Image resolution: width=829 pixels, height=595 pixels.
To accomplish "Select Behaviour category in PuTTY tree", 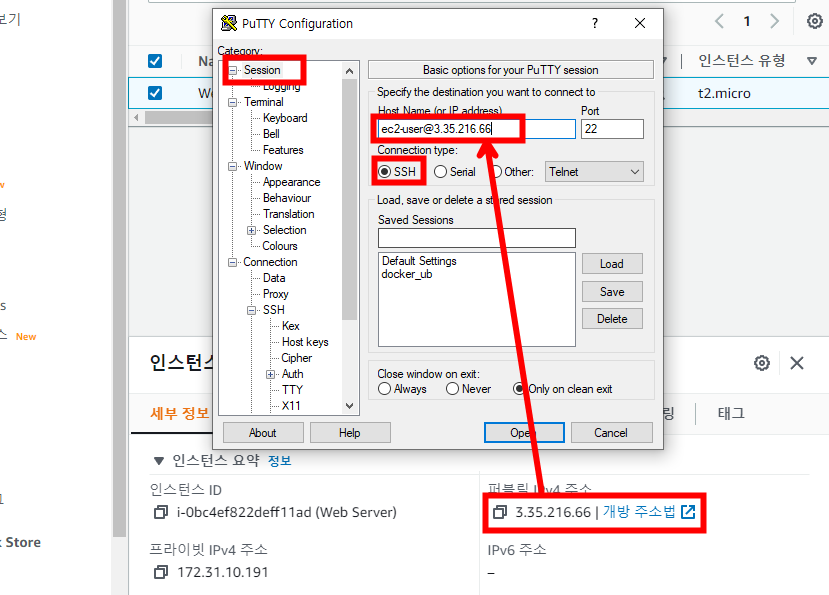I will (287, 198).
